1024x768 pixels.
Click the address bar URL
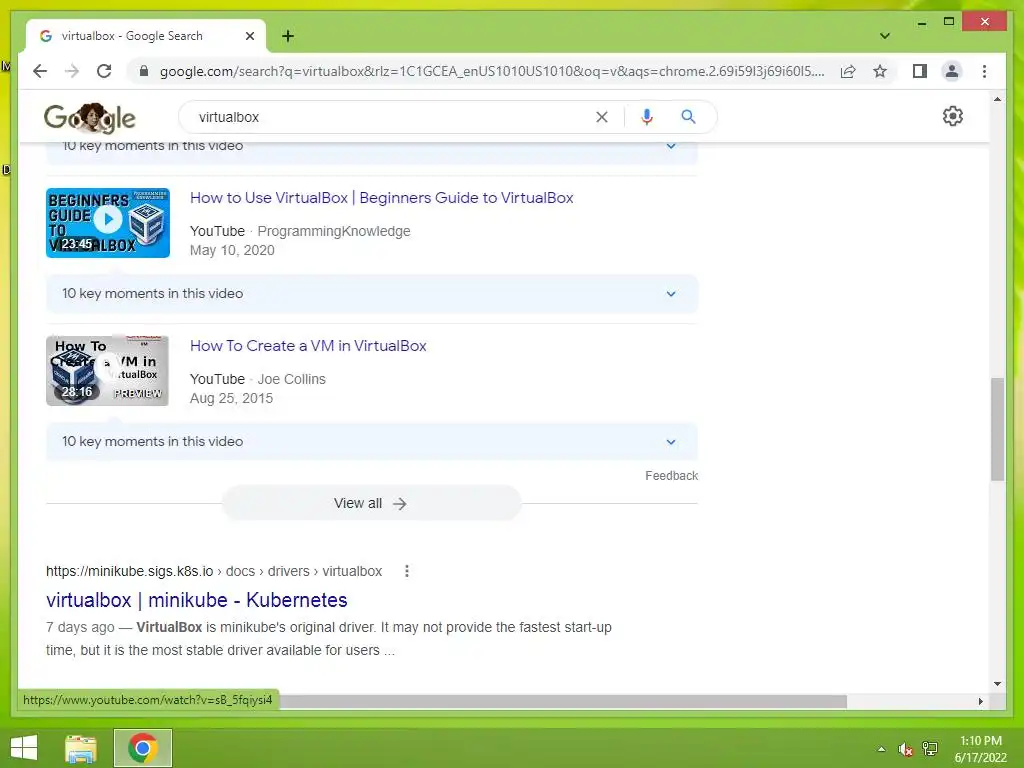[x=491, y=71]
